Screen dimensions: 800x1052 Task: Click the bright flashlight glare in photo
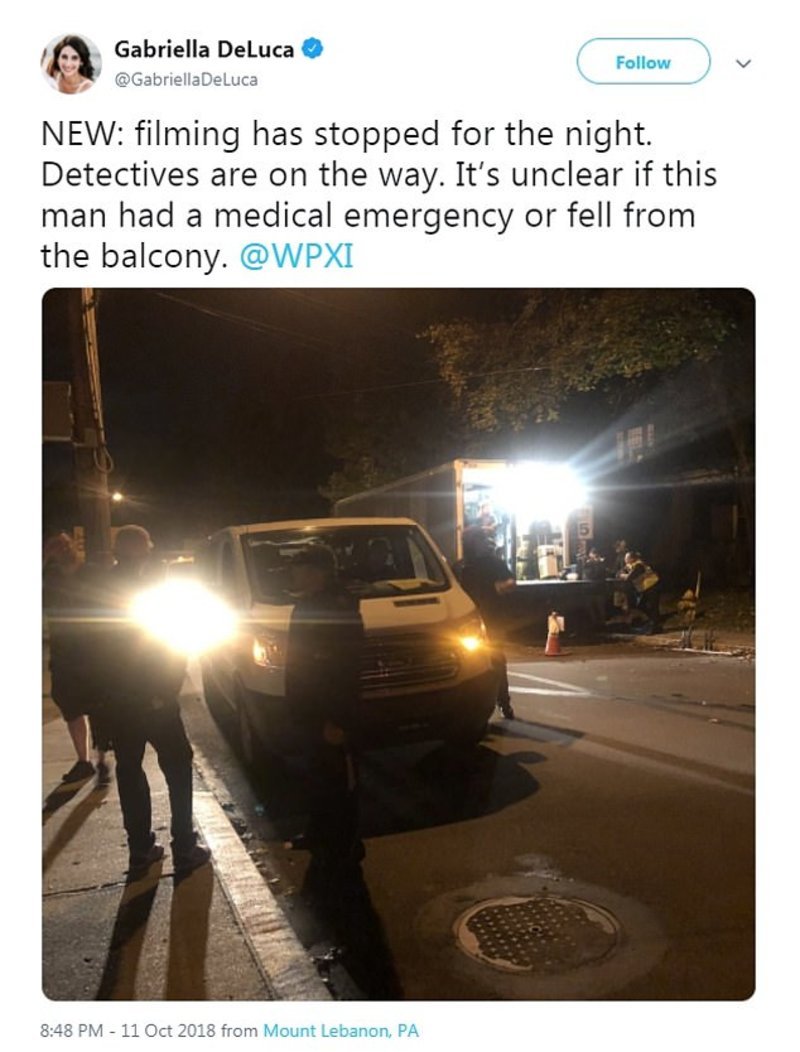(x=183, y=617)
